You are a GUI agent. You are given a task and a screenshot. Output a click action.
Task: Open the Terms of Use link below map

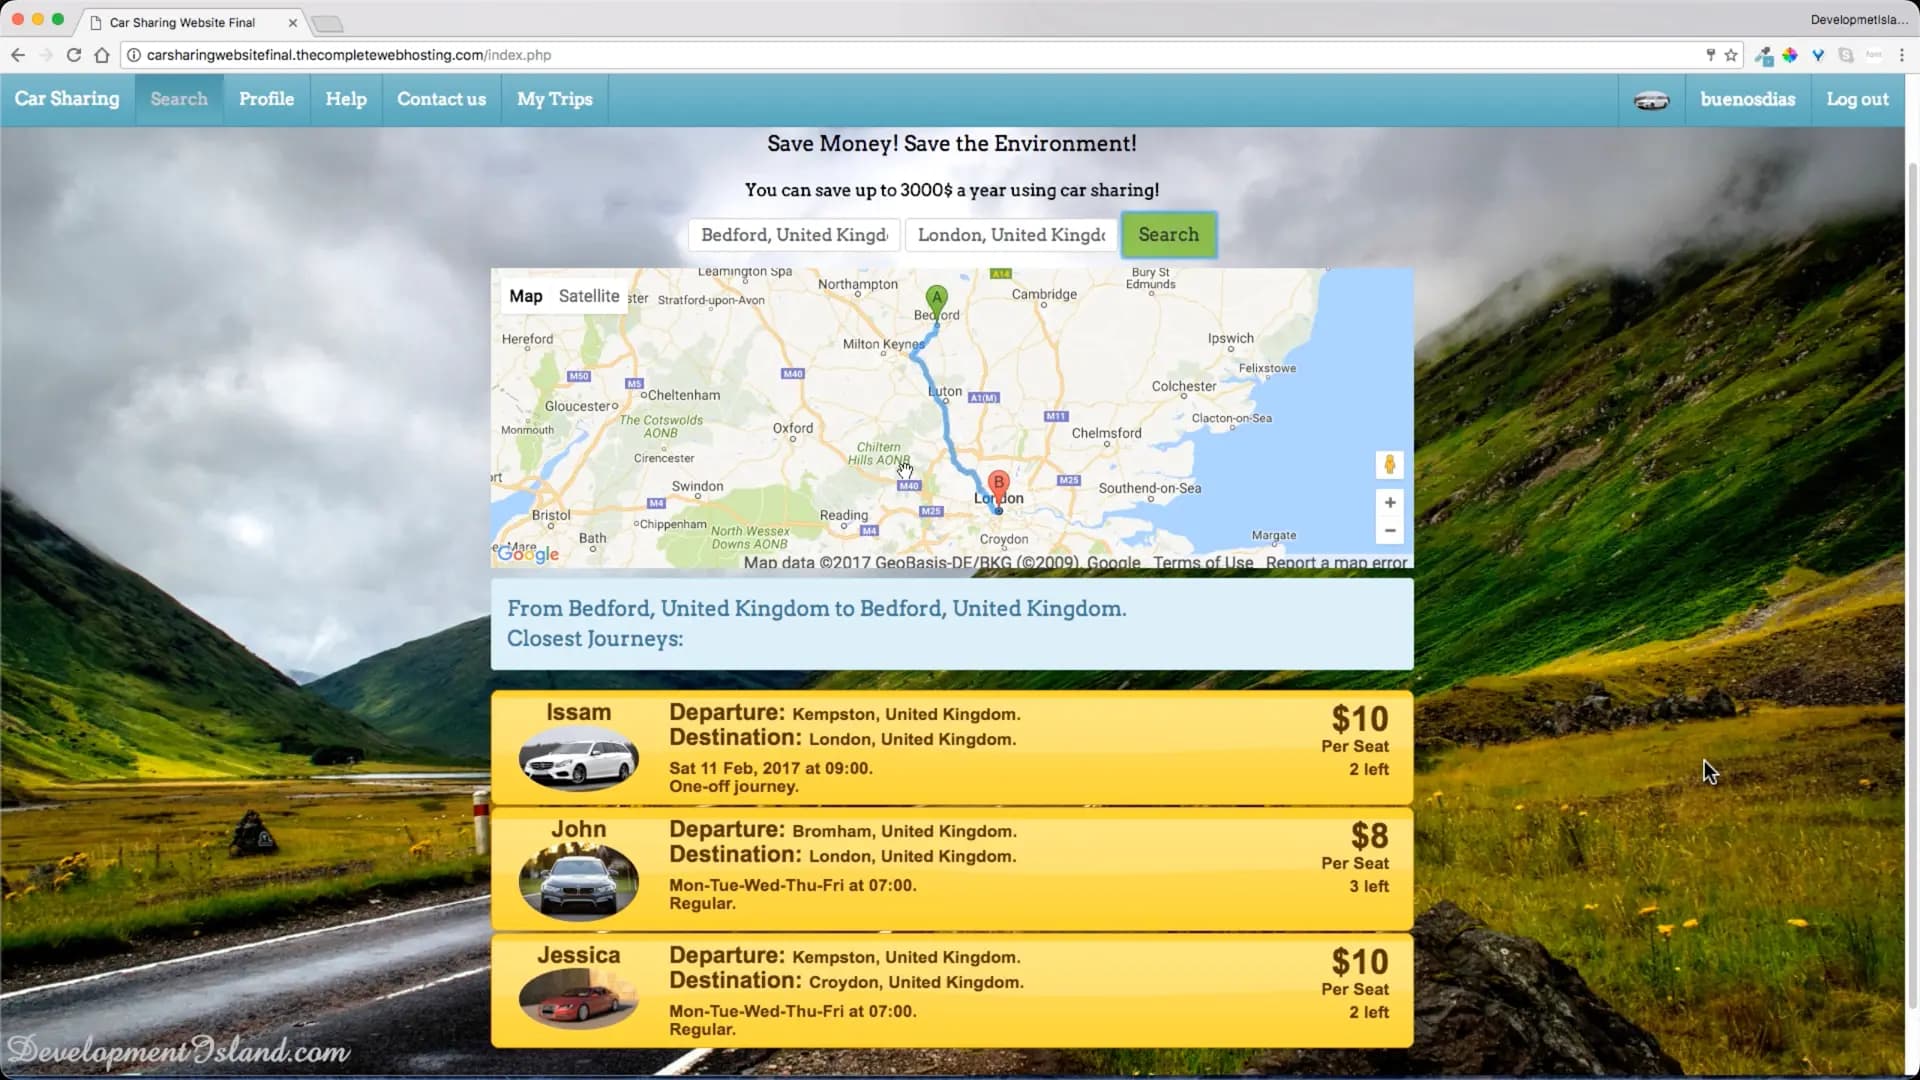point(1202,563)
